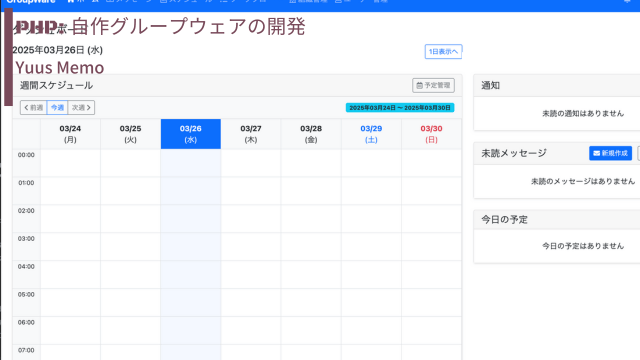Click the 週間スケジュール panel title
Screen dimensions: 640x360
click(x=56, y=85)
